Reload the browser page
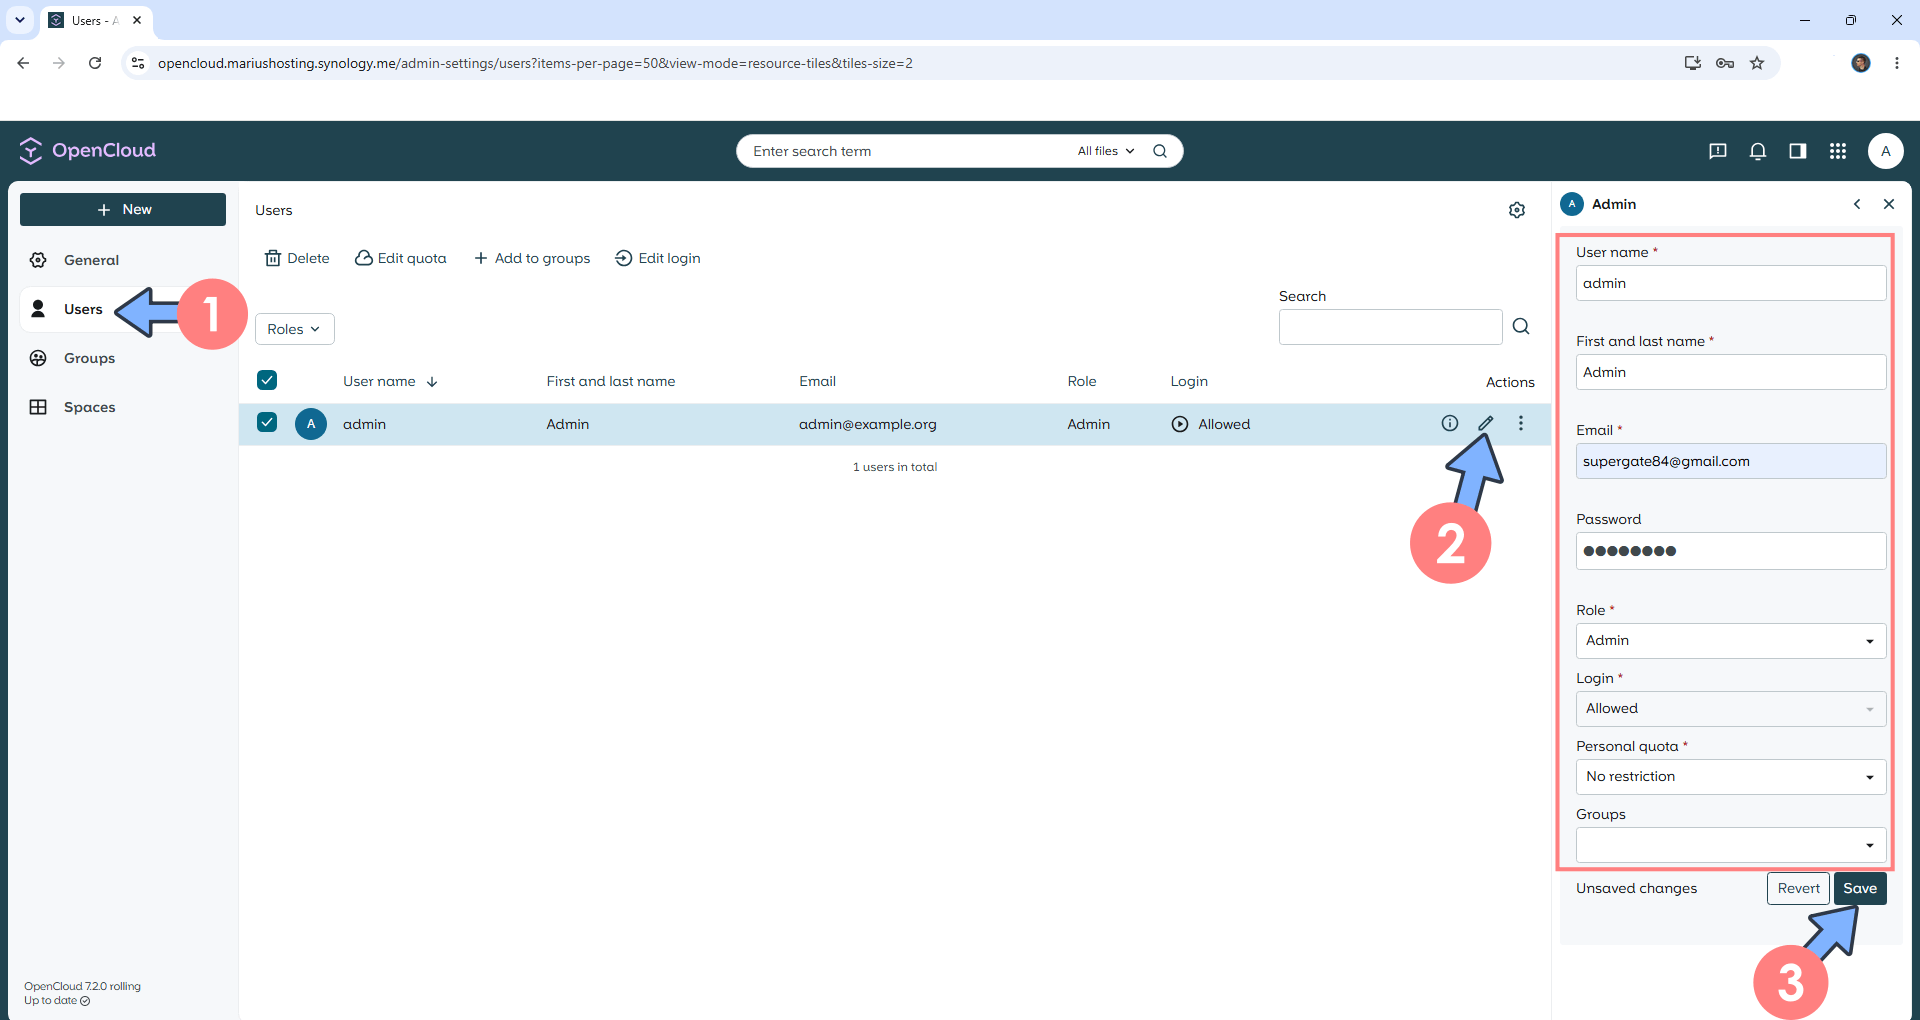Image resolution: width=1920 pixels, height=1020 pixels. pyautogui.click(x=95, y=63)
